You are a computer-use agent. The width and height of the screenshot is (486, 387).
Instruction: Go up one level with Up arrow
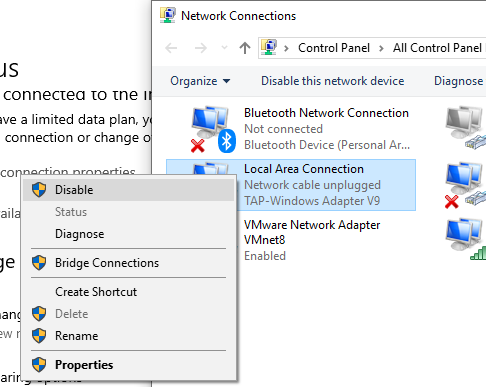pyautogui.click(x=245, y=48)
